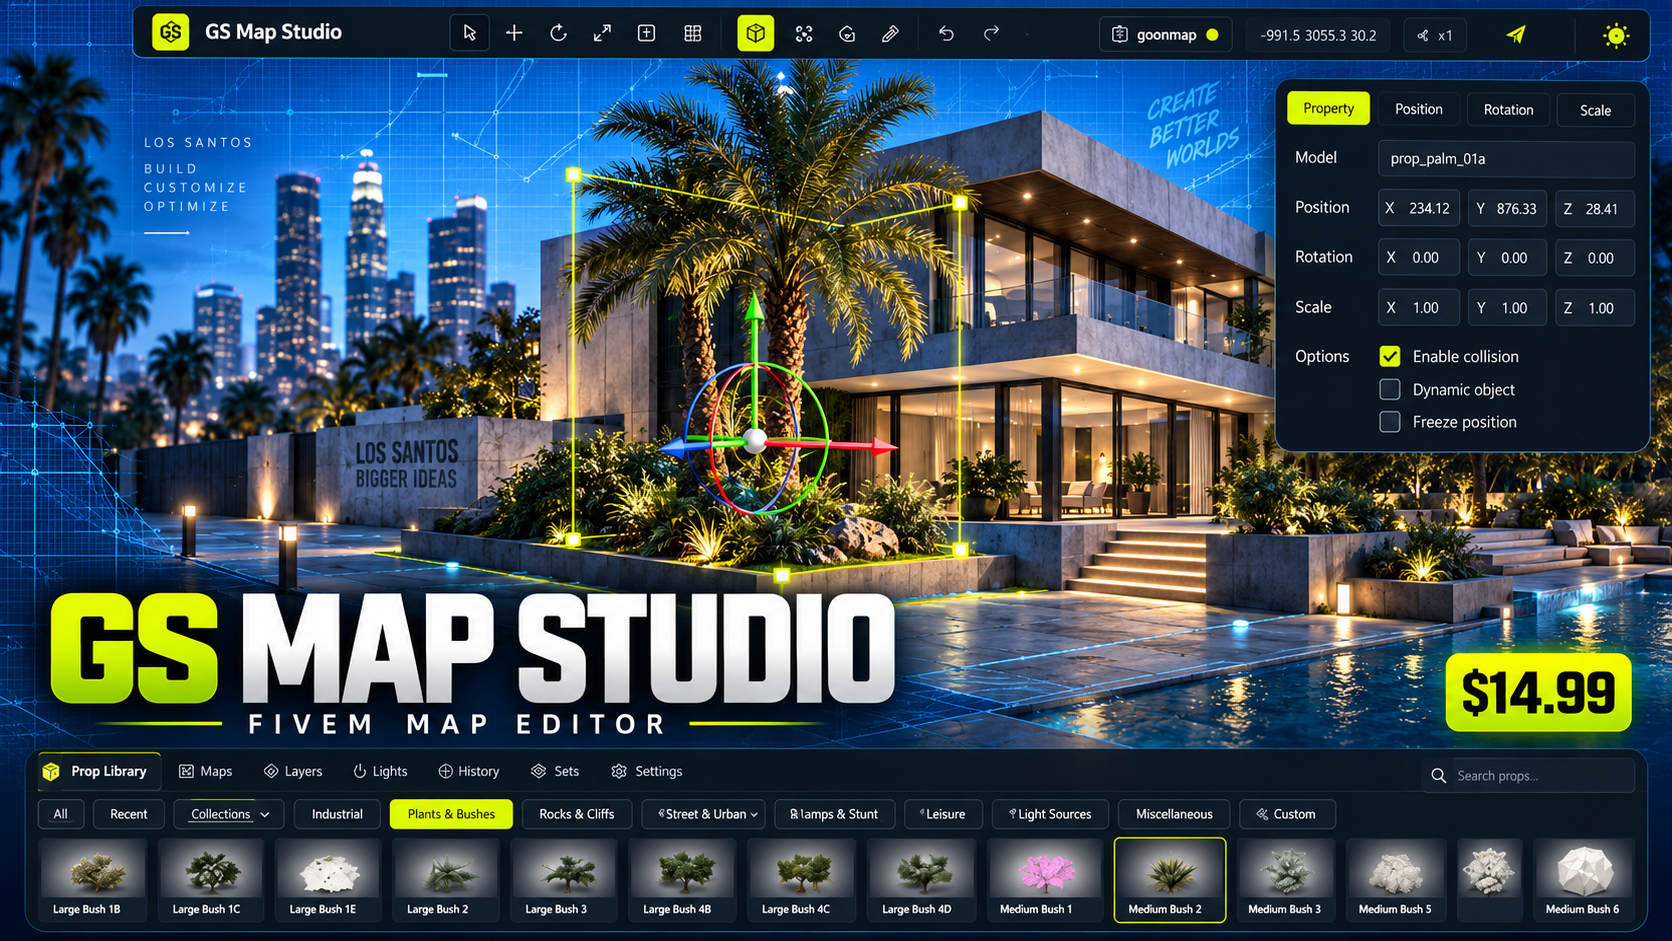Viewport: 1672px width, 941px height.
Task: Select the Plants & Bushes category
Action: 451,814
